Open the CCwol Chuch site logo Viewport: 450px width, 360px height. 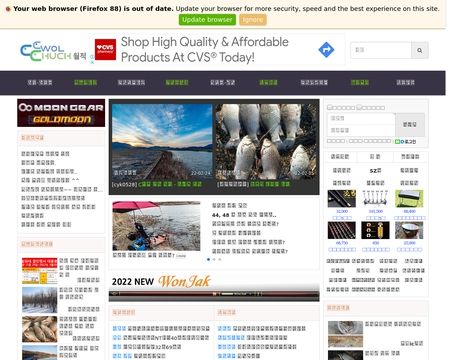(53, 52)
